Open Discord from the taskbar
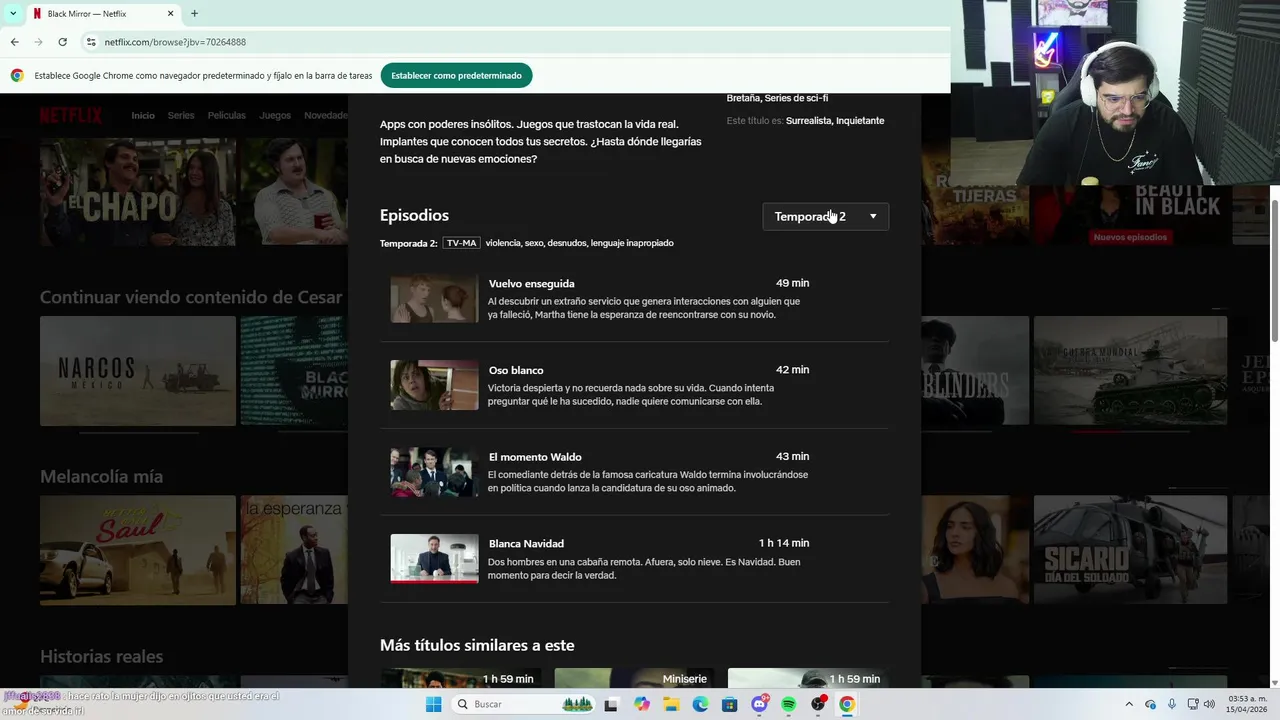This screenshot has width=1280, height=720. (759, 704)
